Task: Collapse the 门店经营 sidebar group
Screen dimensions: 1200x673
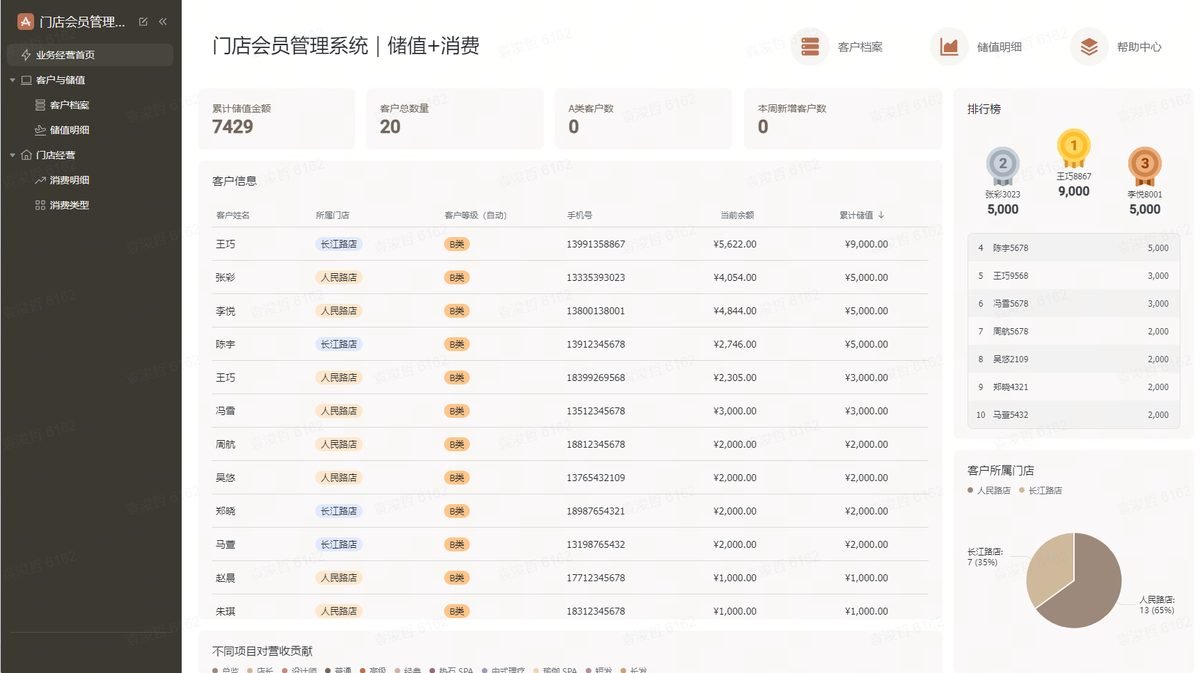Action: click(x=12, y=155)
